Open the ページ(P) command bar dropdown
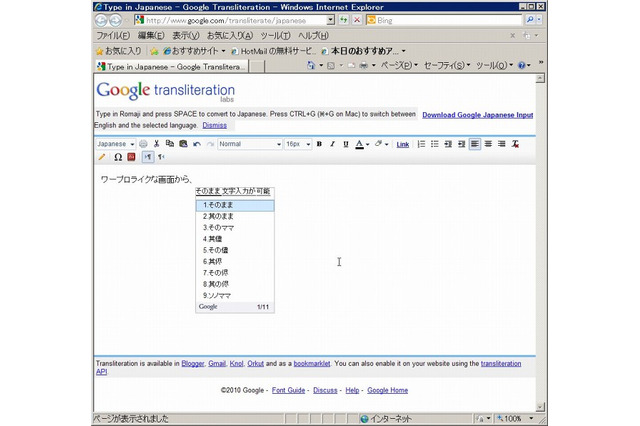Image resolution: width=640 pixels, height=426 pixels. 400,65
